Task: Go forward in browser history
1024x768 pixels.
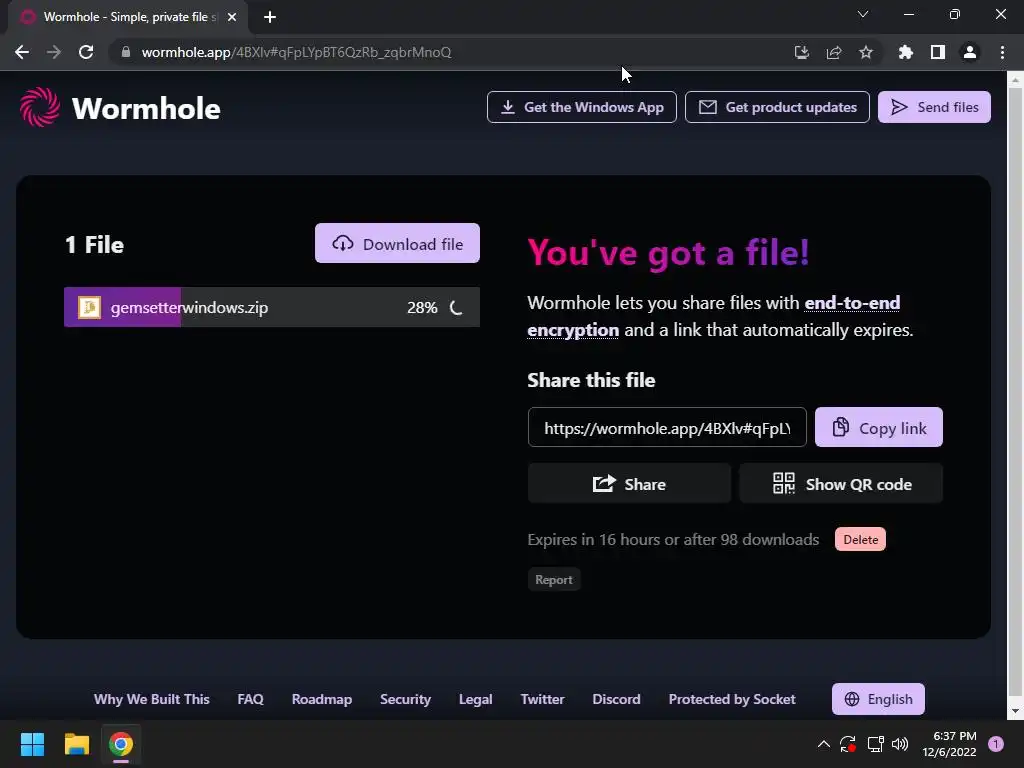Action: pos(54,52)
